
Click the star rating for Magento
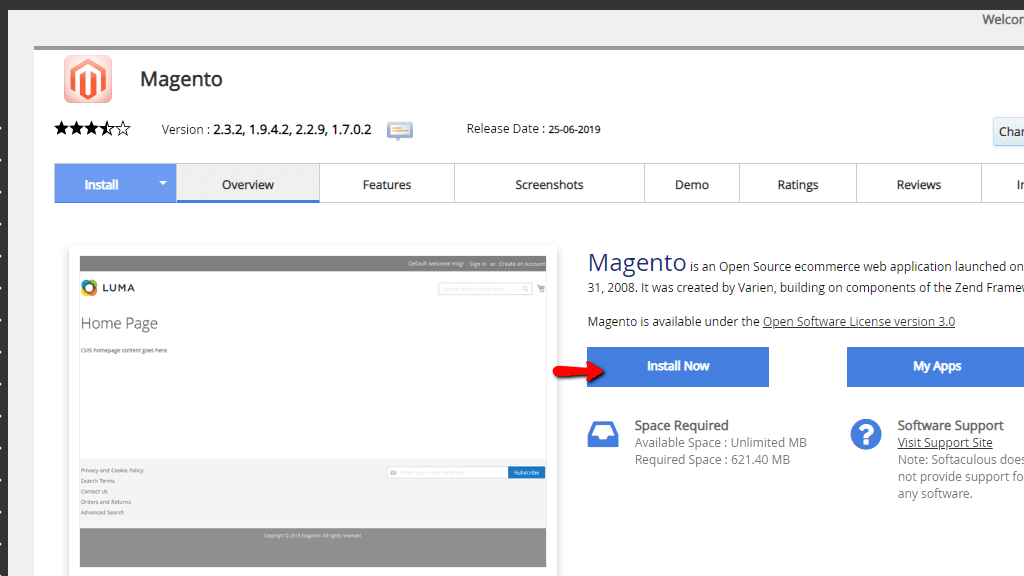coord(92,129)
